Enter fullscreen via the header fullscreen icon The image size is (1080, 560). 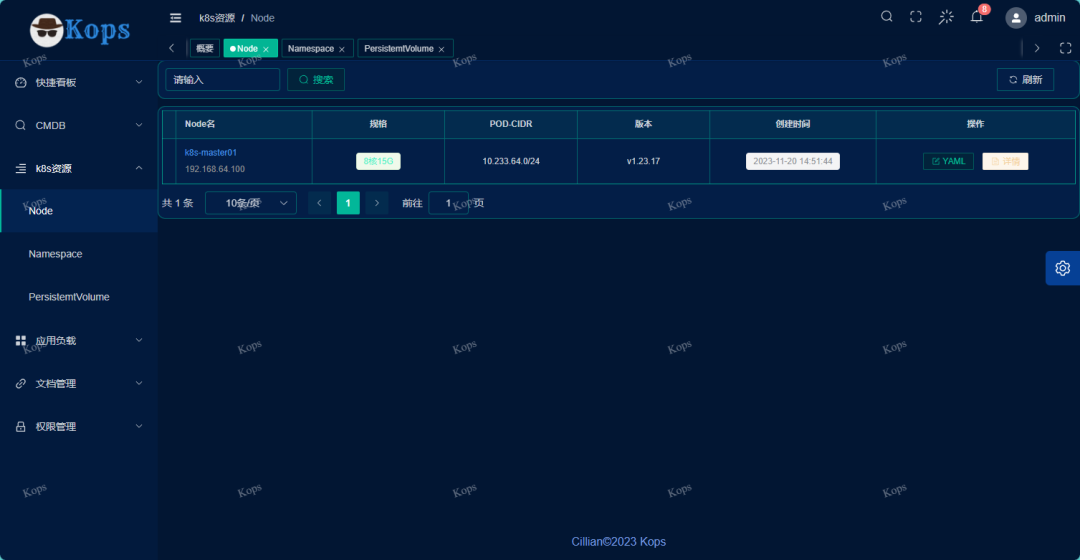click(x=915, y=17)
